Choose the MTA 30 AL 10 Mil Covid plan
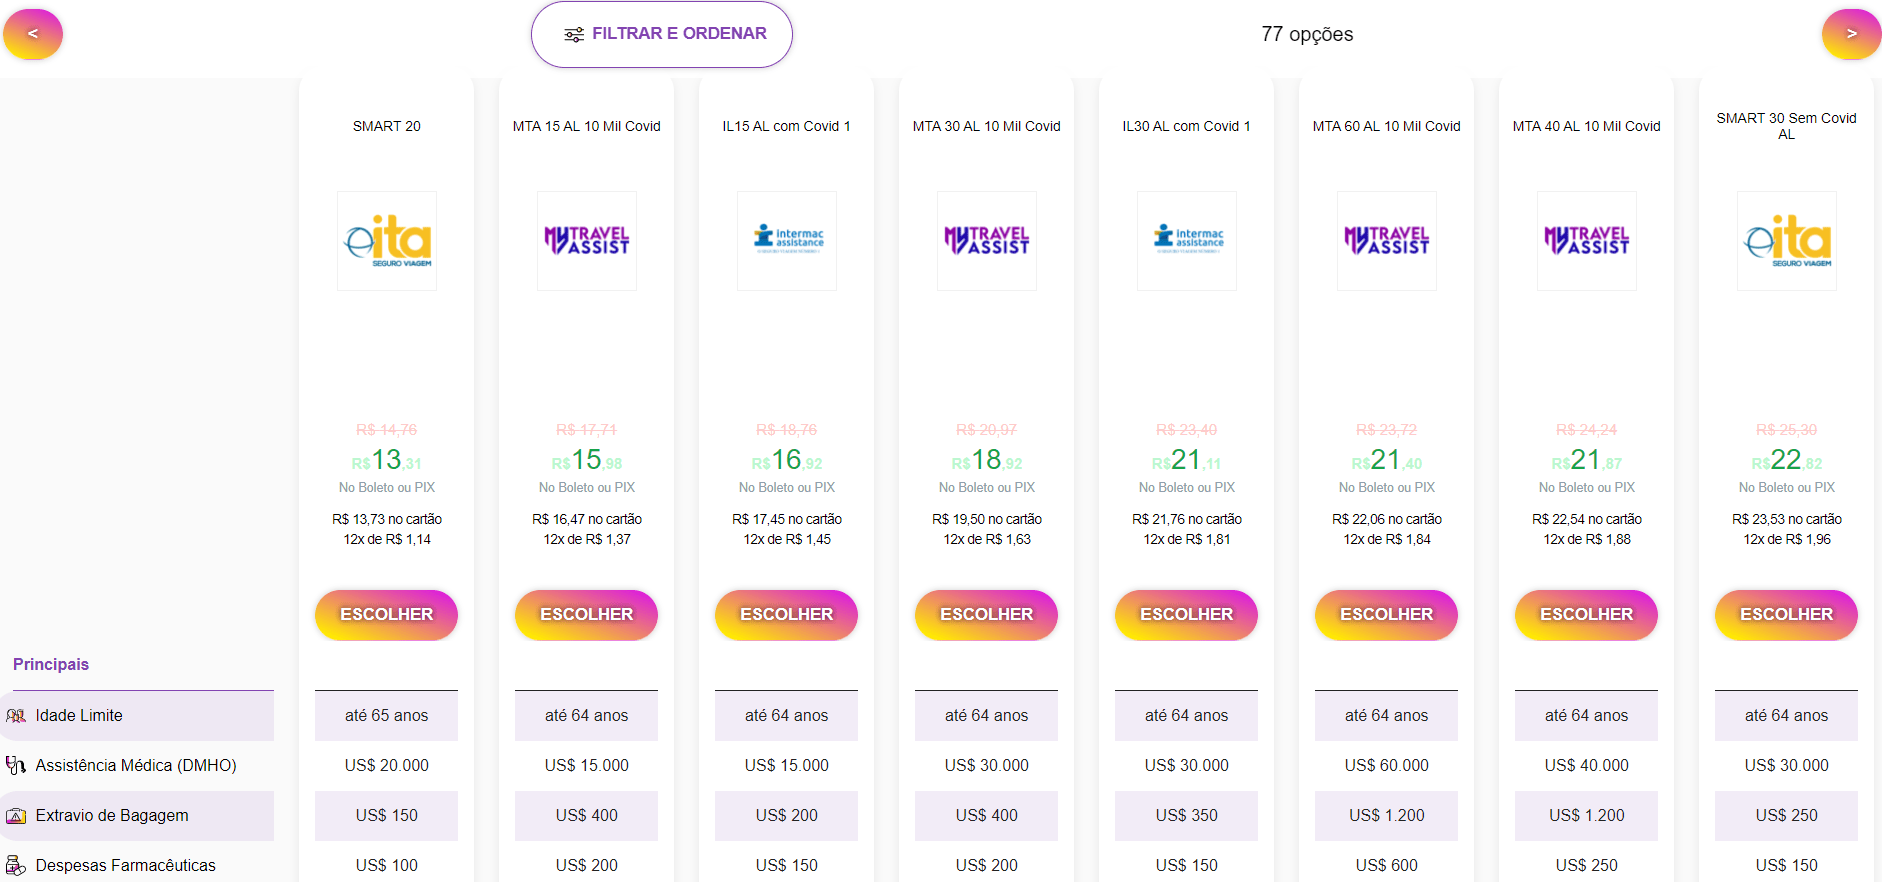This screenshot has width=1882, height=882. [987, 615]
